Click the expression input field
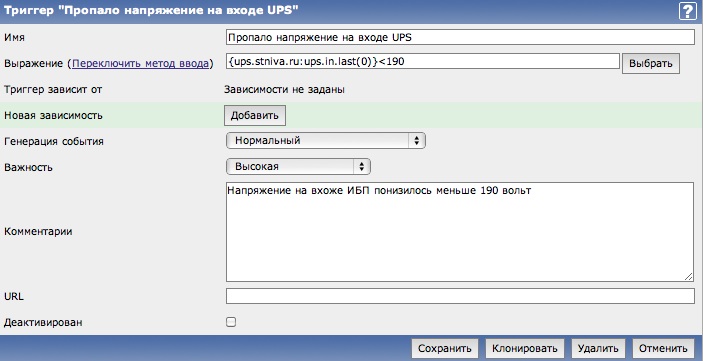The image size is (703, 361). click(423, 61)
